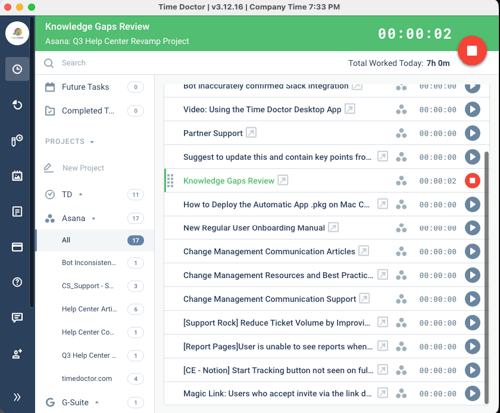Open the test tube icon in sidebar

click(x=17, y=140)
